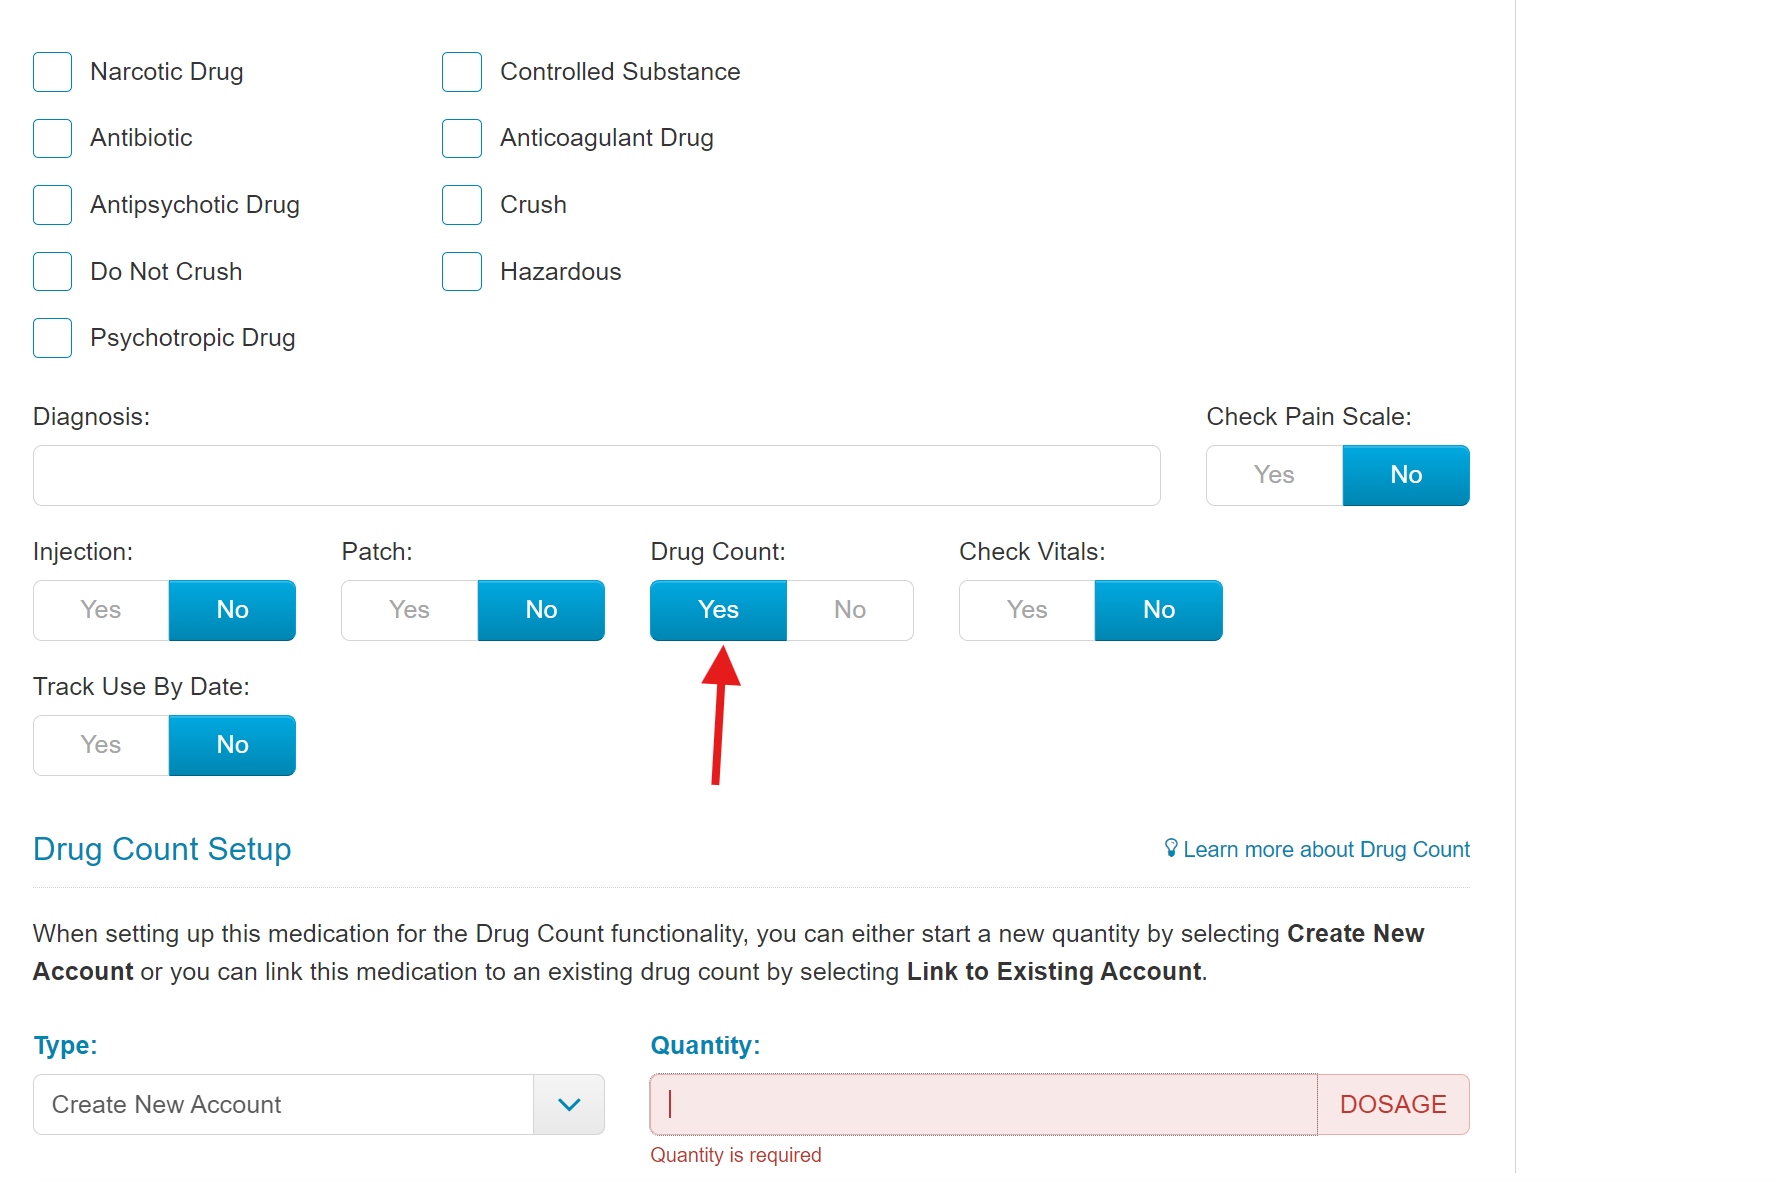This screenshot has height=1184, width=1776.
Task: Switch Patch to Yes
Action: click(x=409, y=610)
